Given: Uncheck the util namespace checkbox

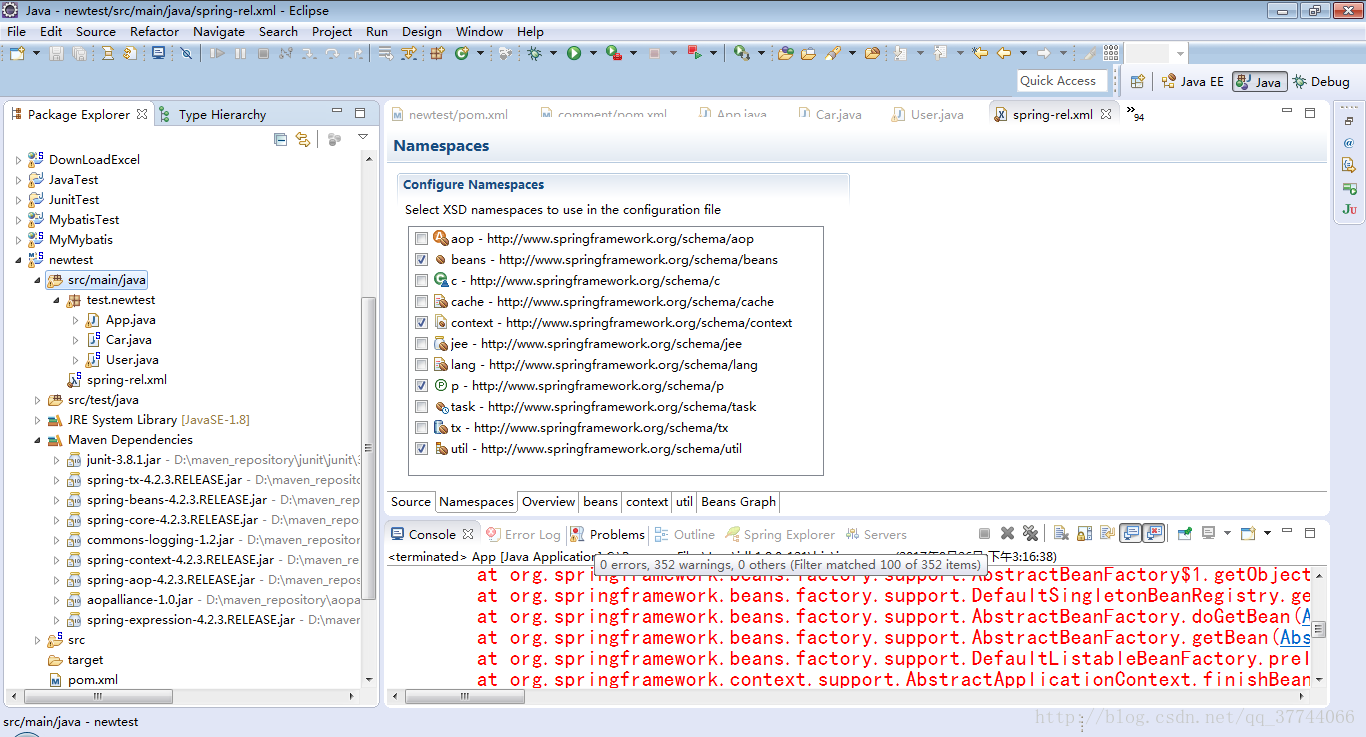Looking at the screenshot, I should pos(421,449).
